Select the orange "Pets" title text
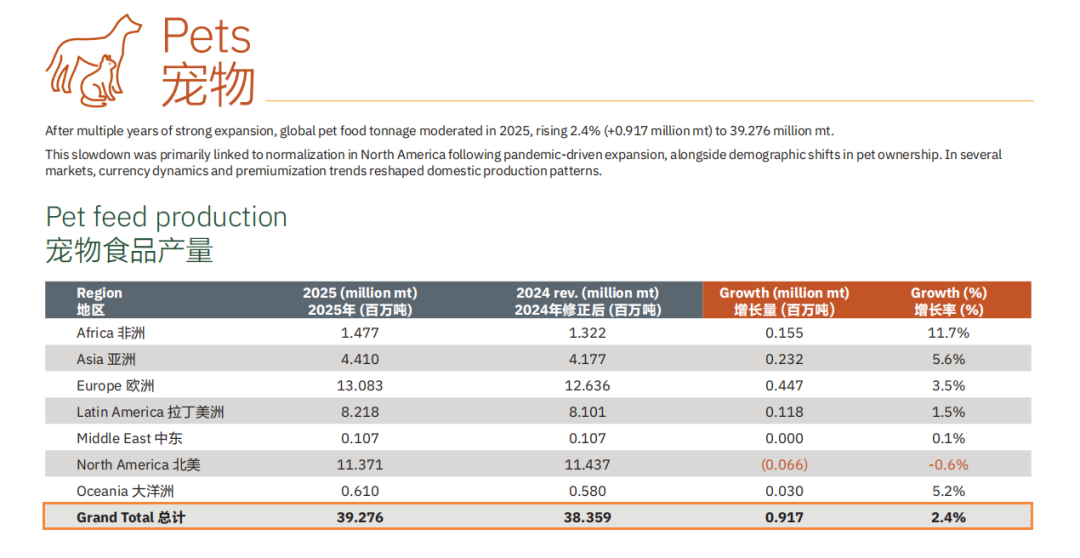This screenshot has width=1080, height=558. 207,36
